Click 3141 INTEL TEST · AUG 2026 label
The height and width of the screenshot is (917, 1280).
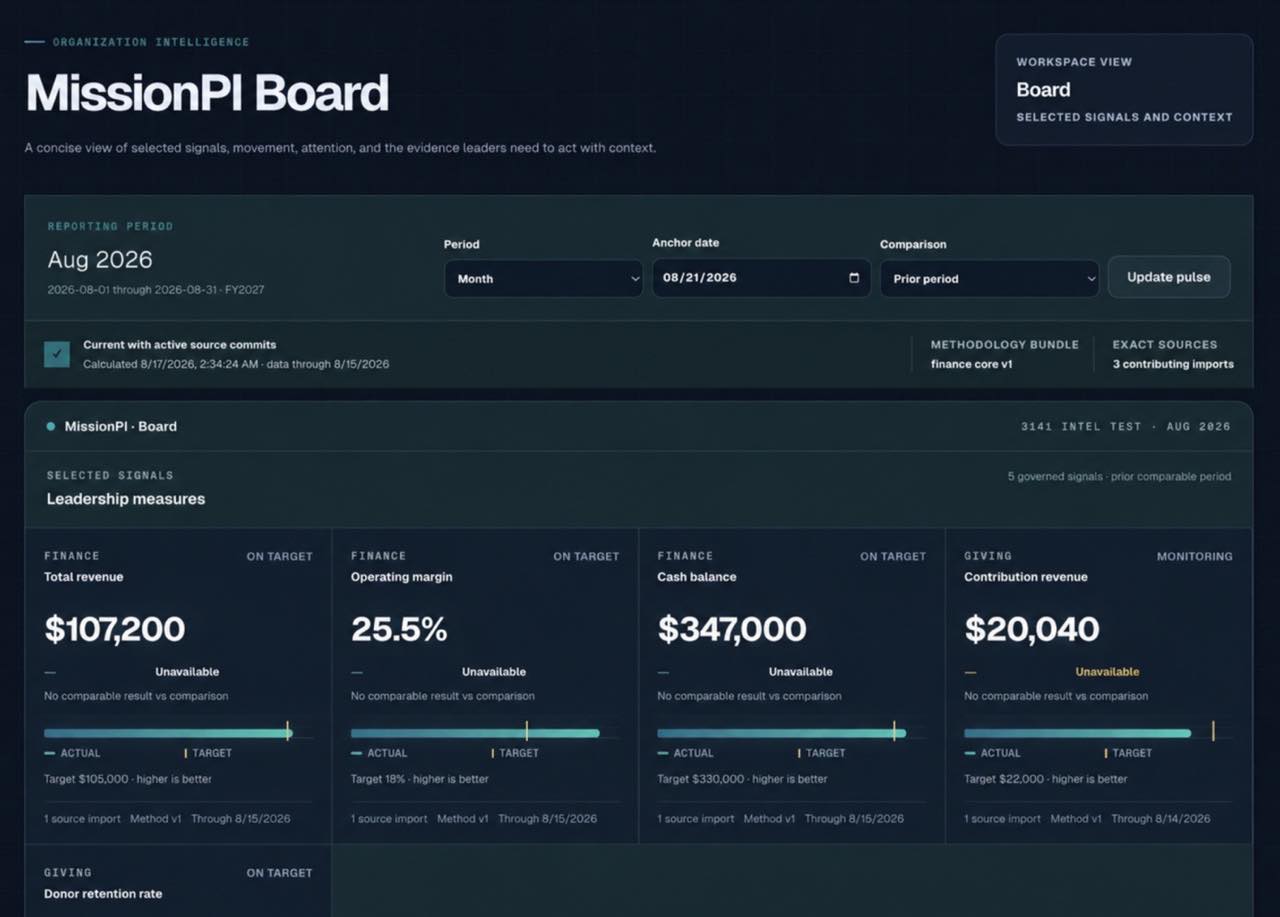1125,426
